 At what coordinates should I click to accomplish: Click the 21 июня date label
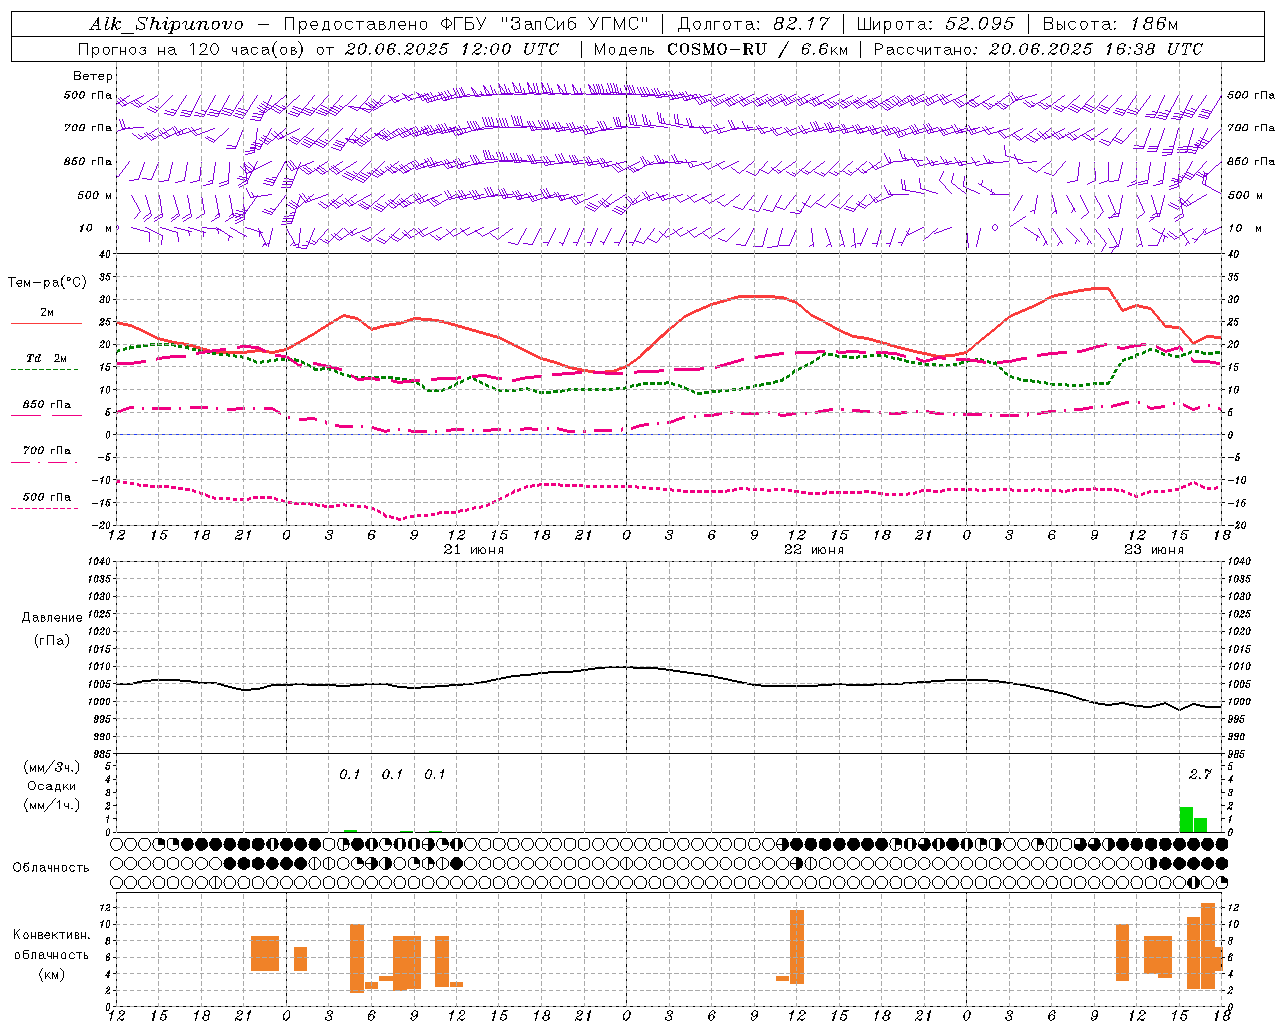pos(474,550)
